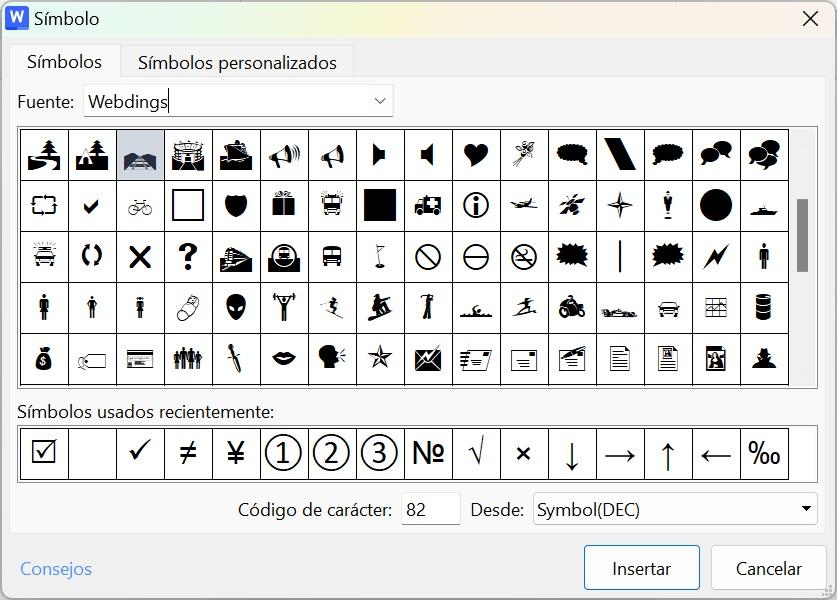Click the Insertar button
The image size is (837, 600).
point(641,568)
